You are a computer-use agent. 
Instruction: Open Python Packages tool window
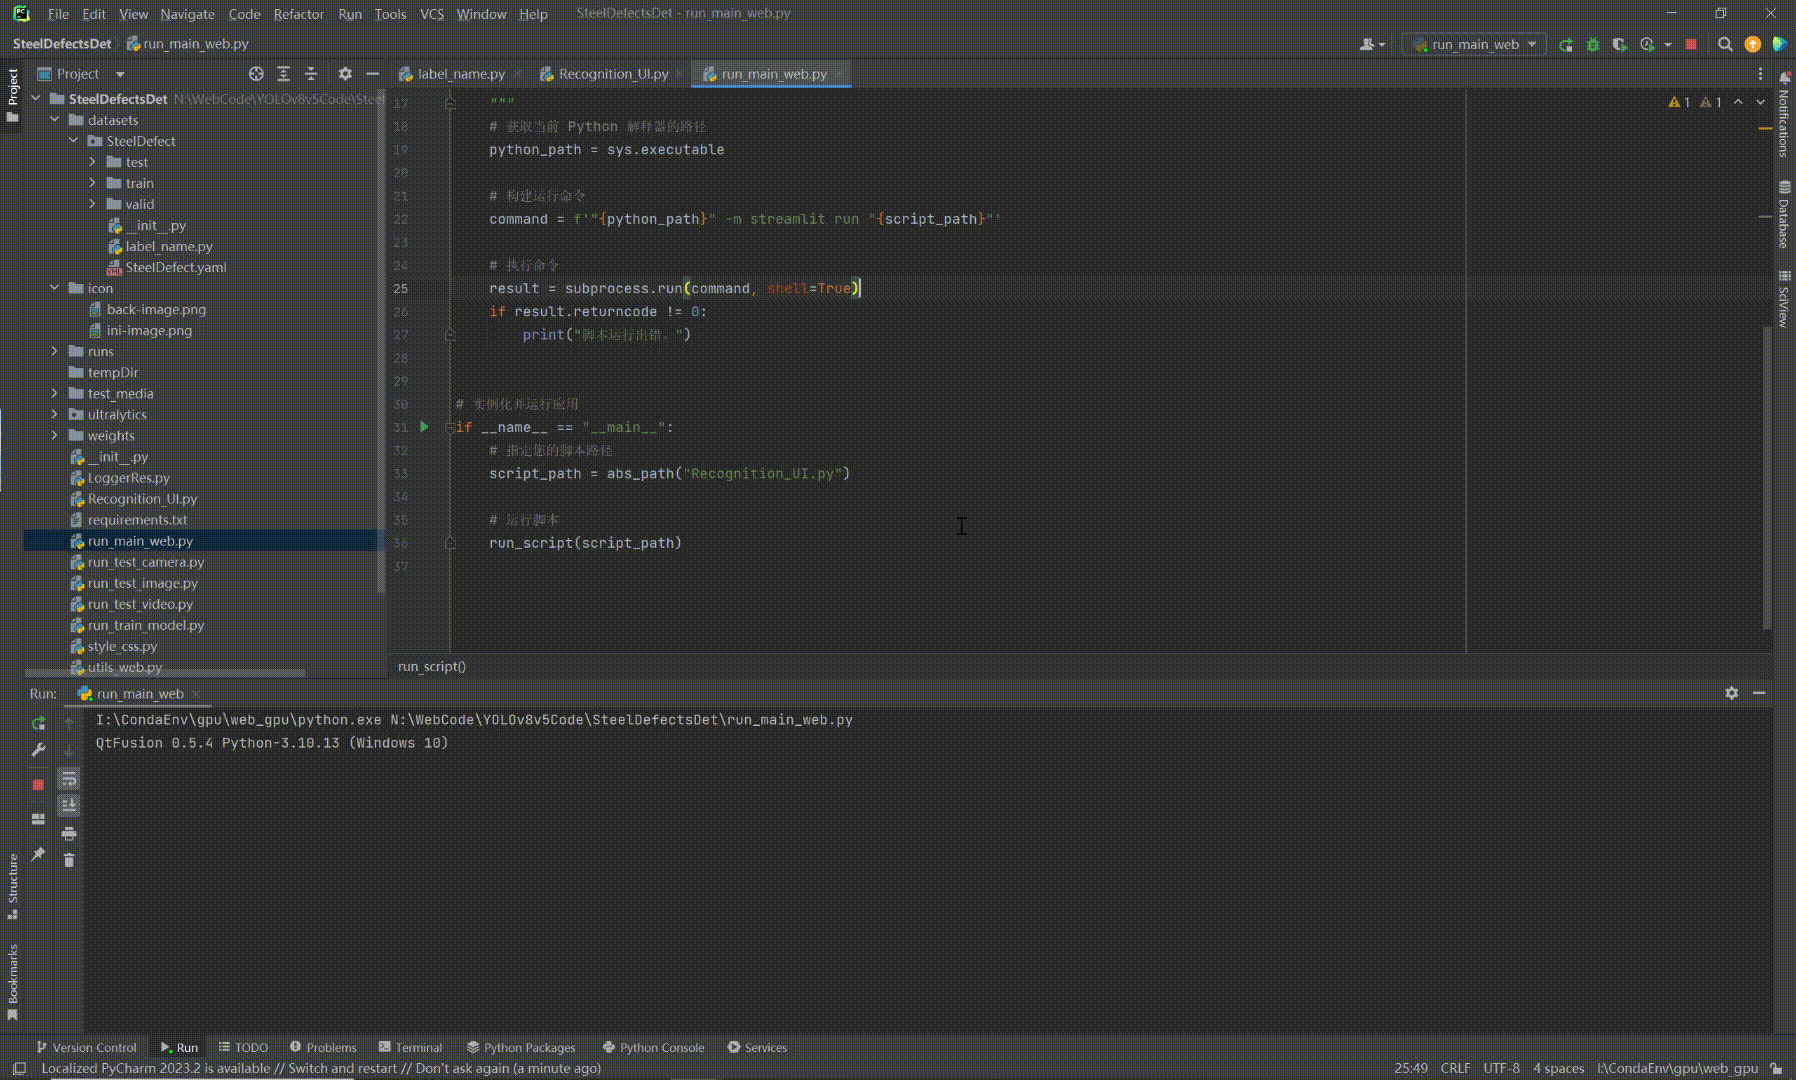[x=521, y=1047]
